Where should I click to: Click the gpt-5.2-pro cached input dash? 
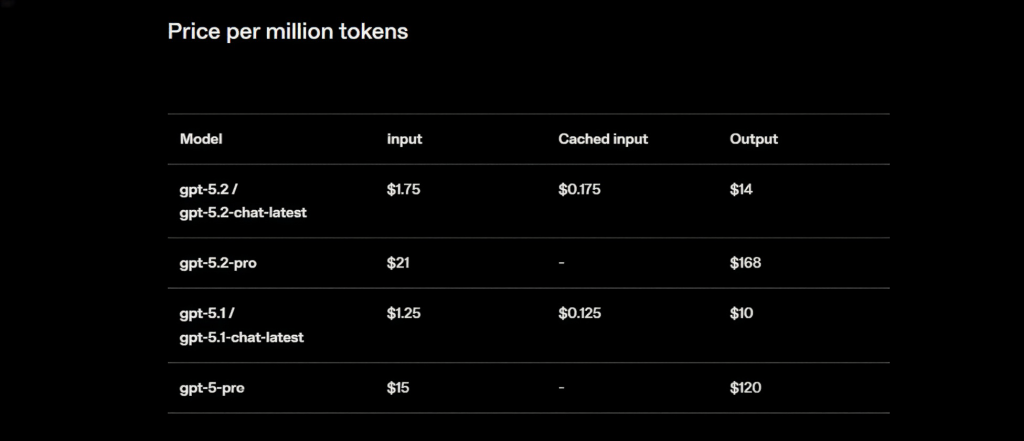562,263
